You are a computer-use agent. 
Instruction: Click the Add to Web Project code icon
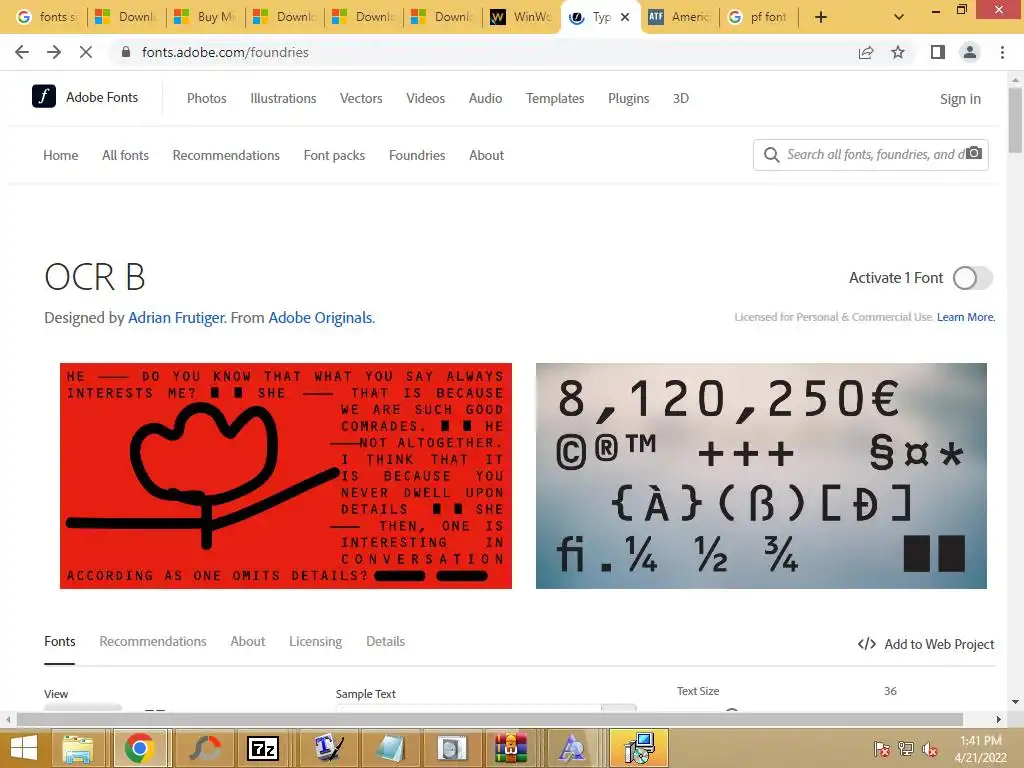(867, 644)
